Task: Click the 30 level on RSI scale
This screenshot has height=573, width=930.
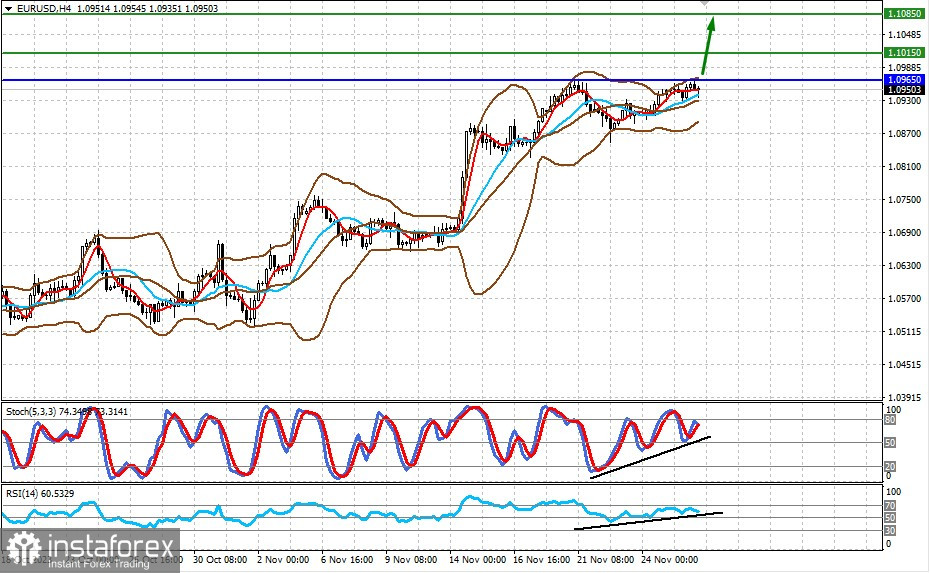Action: coord(890,530)
